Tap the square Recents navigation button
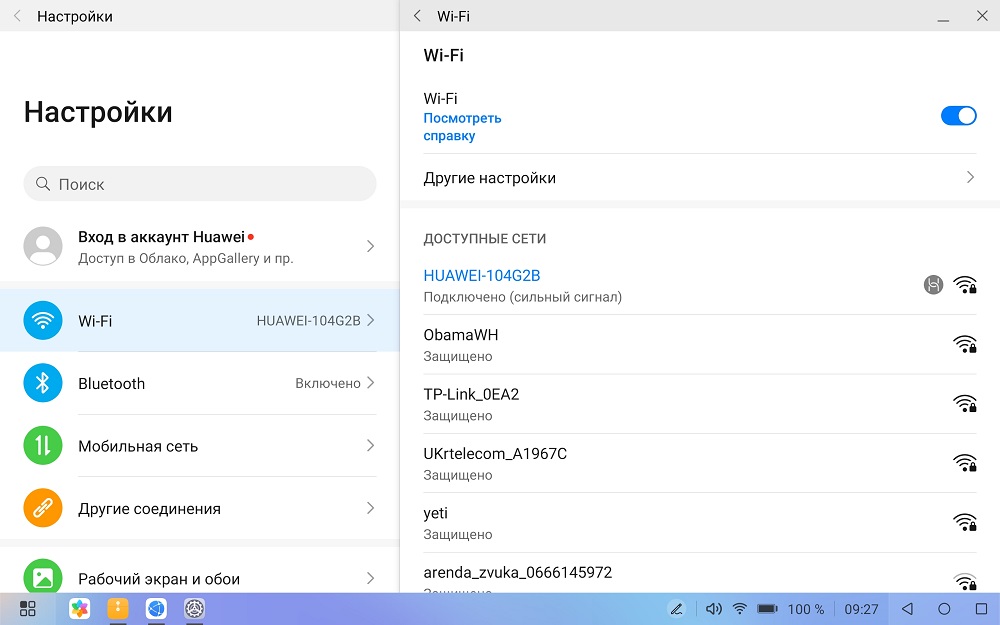1000x625 pixels. 982,609
